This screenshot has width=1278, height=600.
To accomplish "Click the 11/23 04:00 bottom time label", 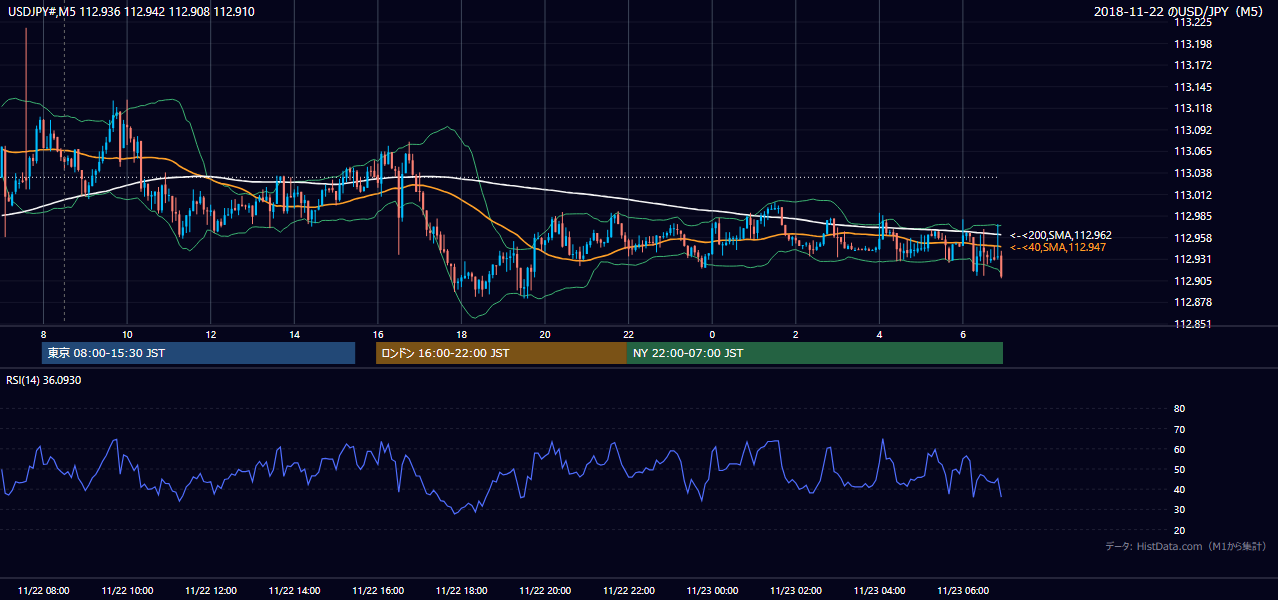I will tap(879, 591).
